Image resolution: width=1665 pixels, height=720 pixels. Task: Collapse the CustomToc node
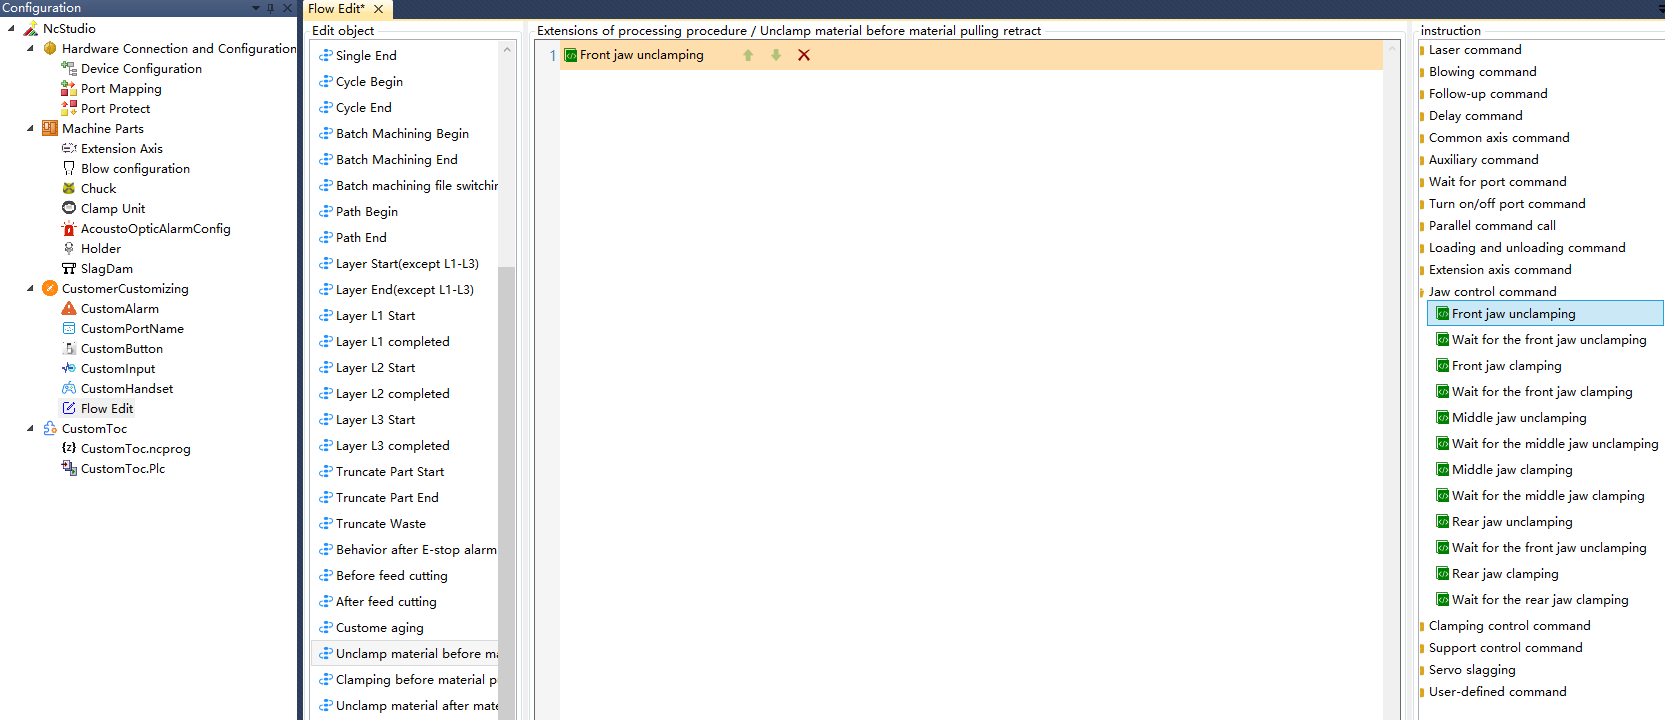pos(30,429)
